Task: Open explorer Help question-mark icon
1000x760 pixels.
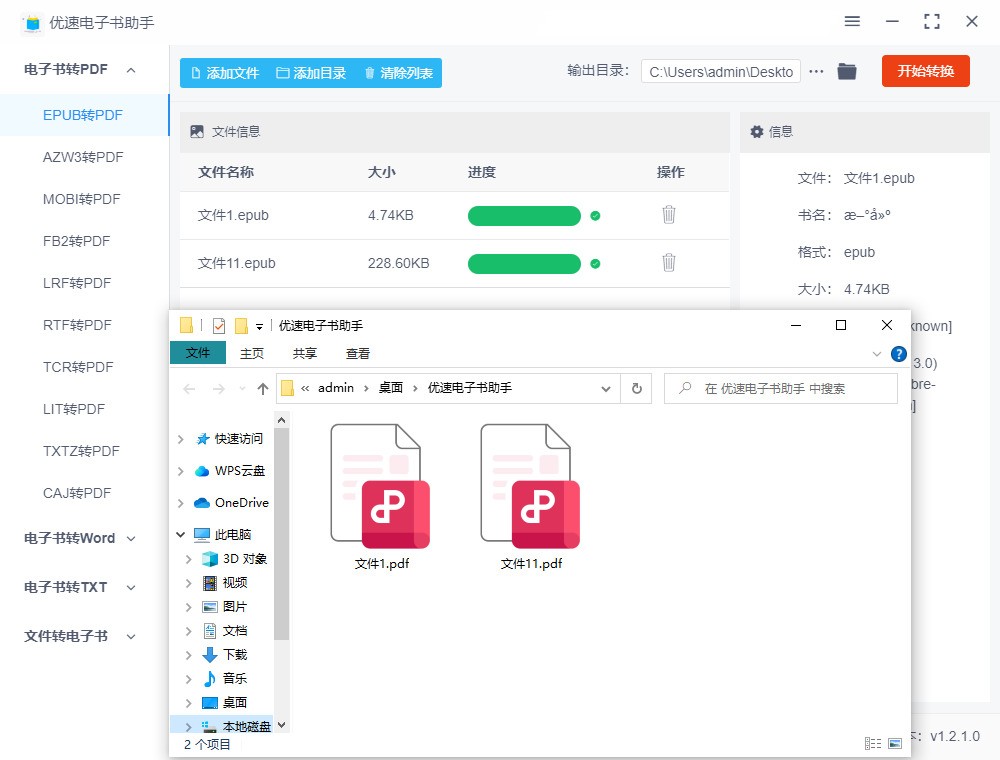Action: click(x=897, y=353)
